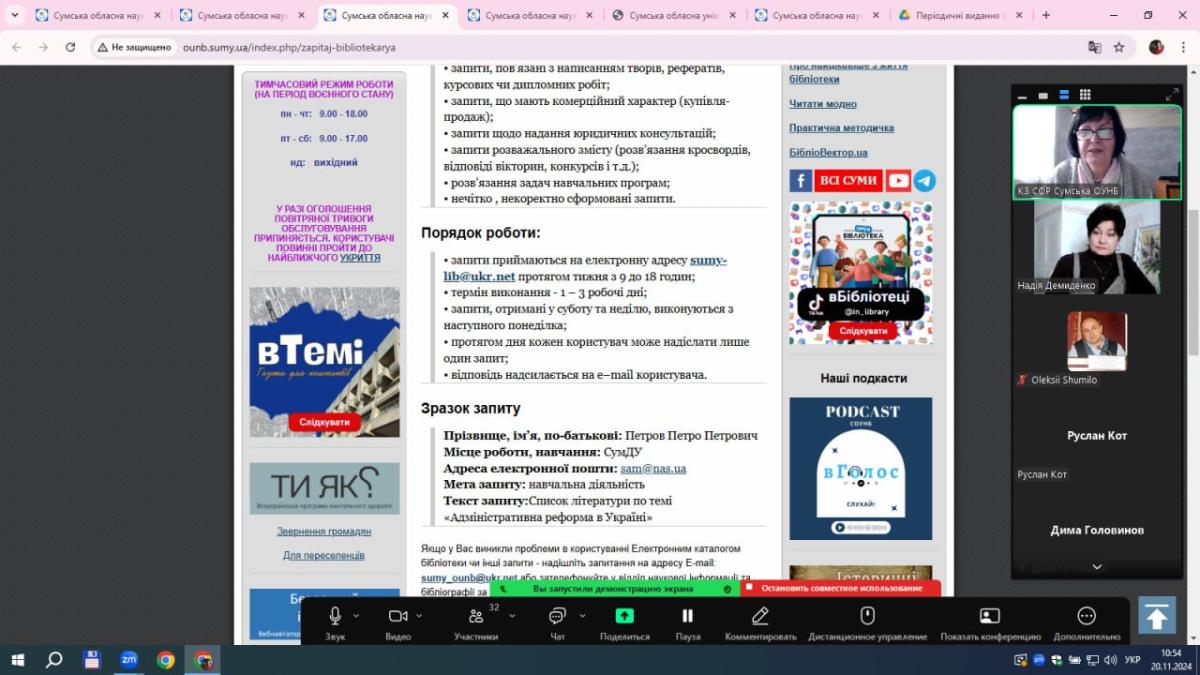Click the remote control mouse icon
Viewport: 1200px width, 675px height.
pos(867,616)
